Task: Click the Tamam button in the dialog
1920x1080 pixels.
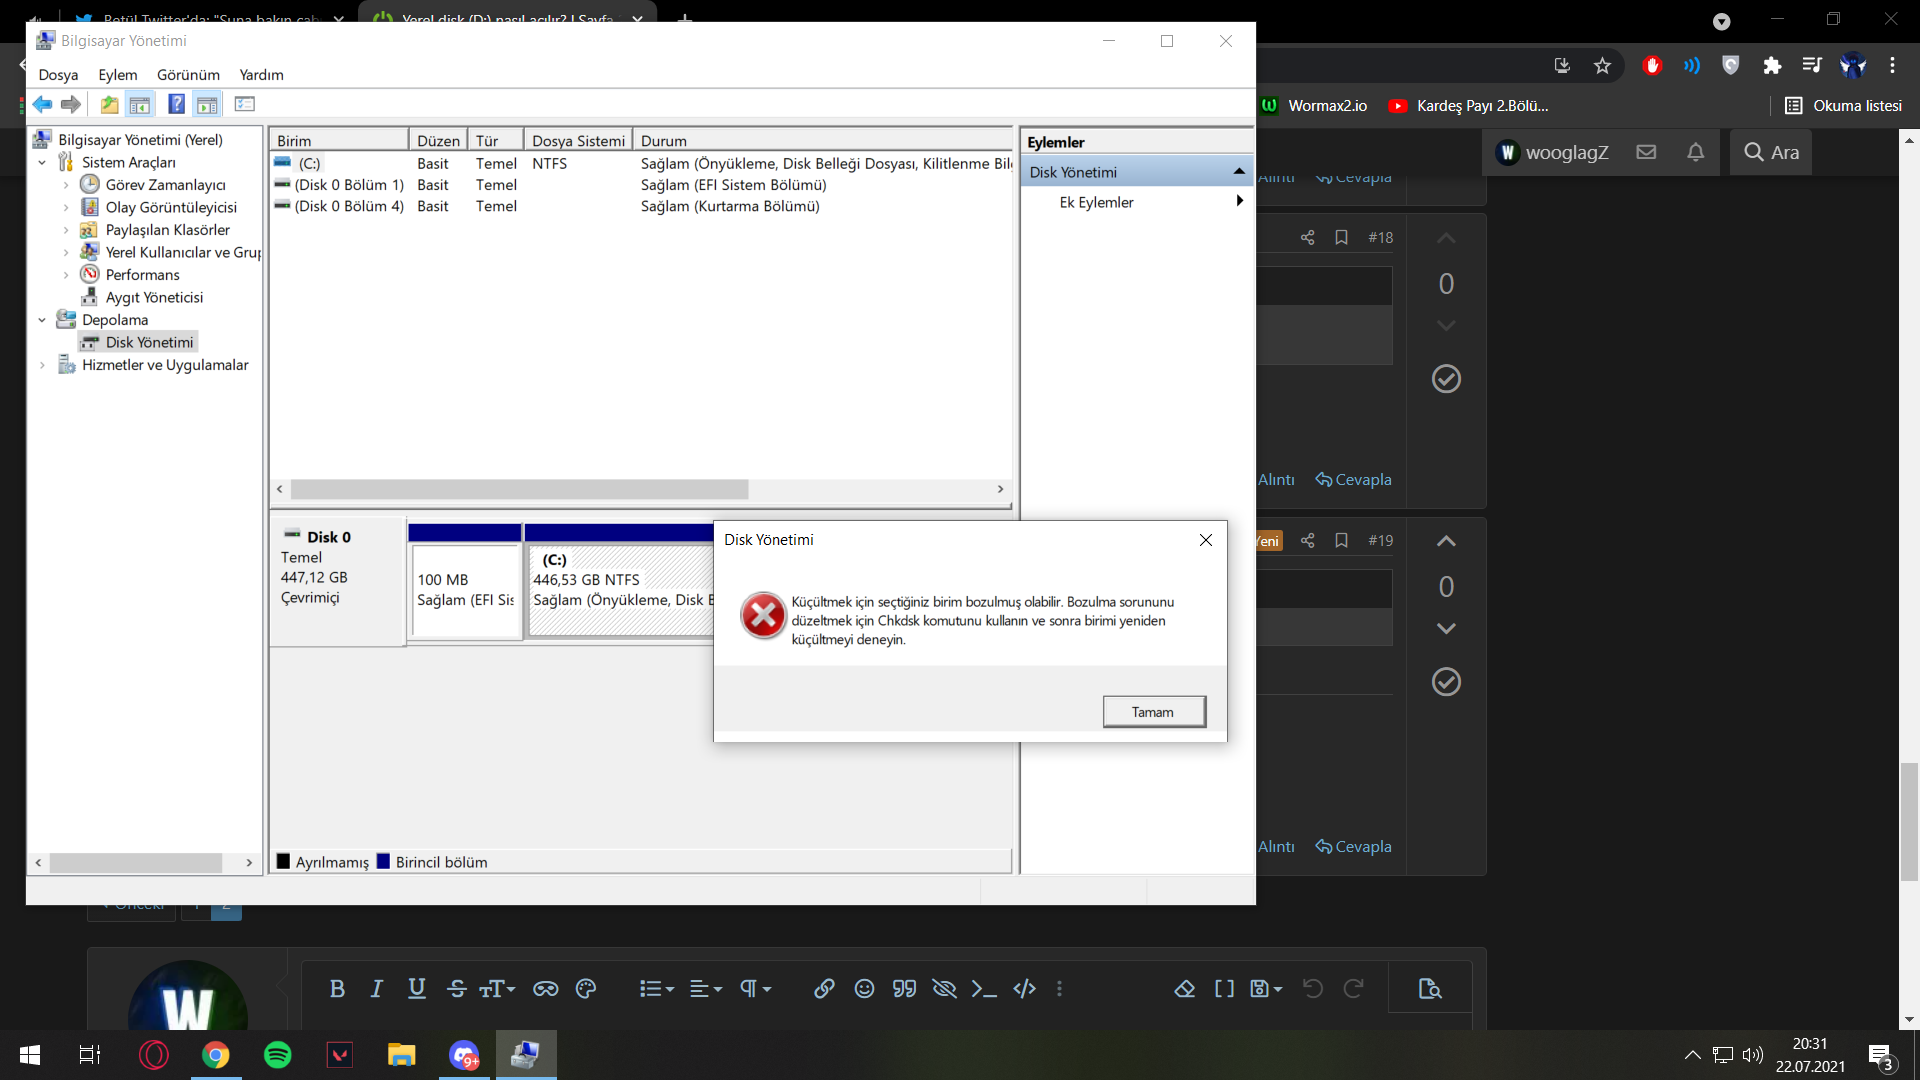Action: (1153, 712)
